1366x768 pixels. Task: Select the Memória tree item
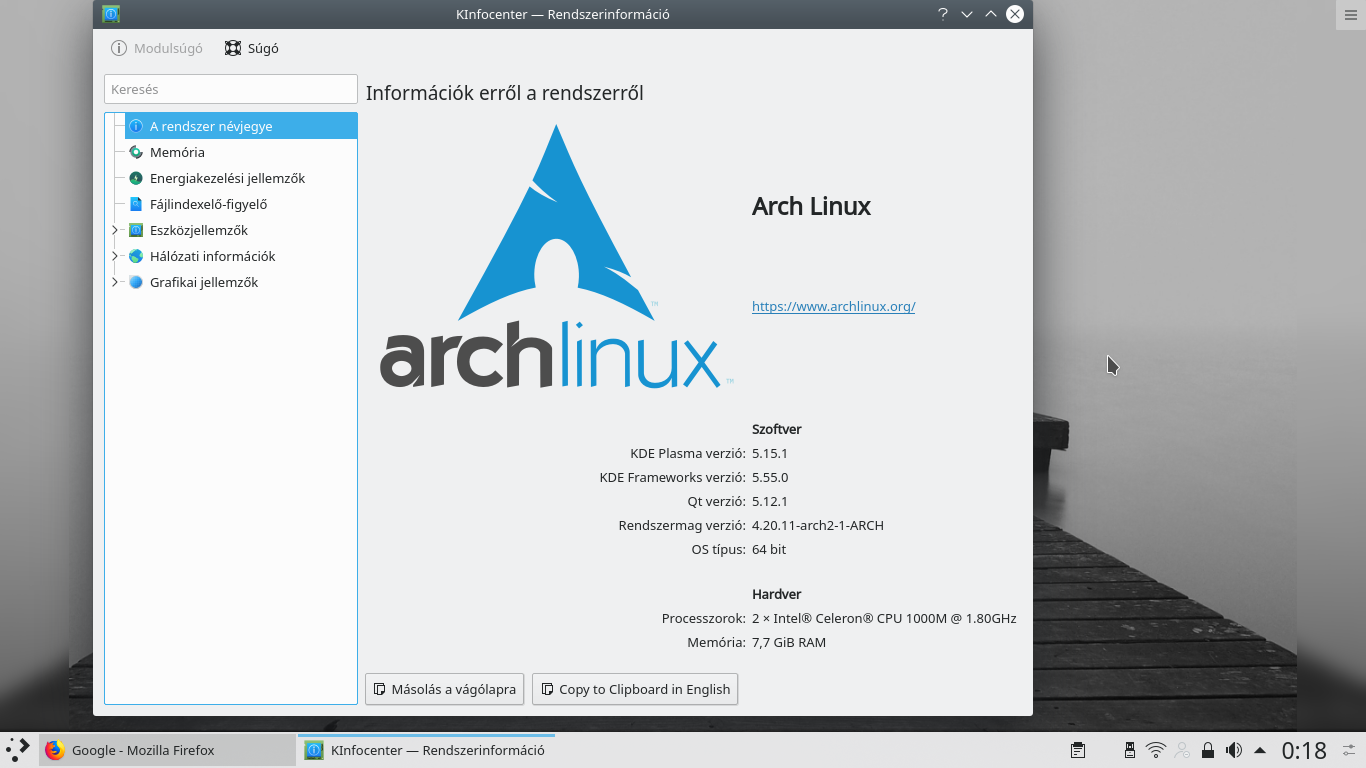pyautogui.click(x=177, y=152)
